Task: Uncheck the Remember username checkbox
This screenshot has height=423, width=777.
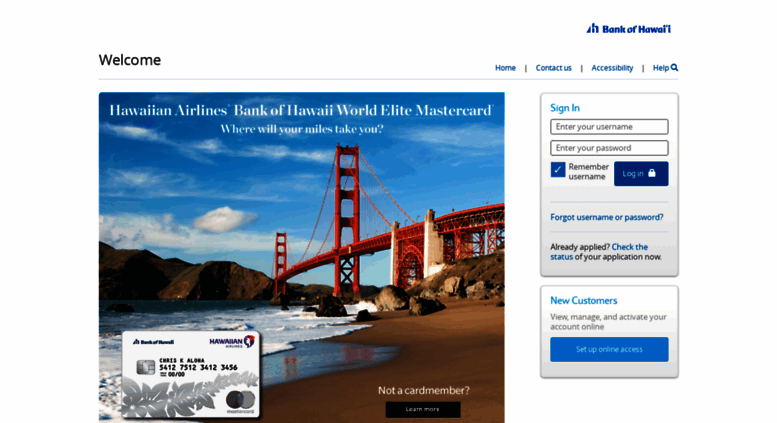Action: coord(558,169)
